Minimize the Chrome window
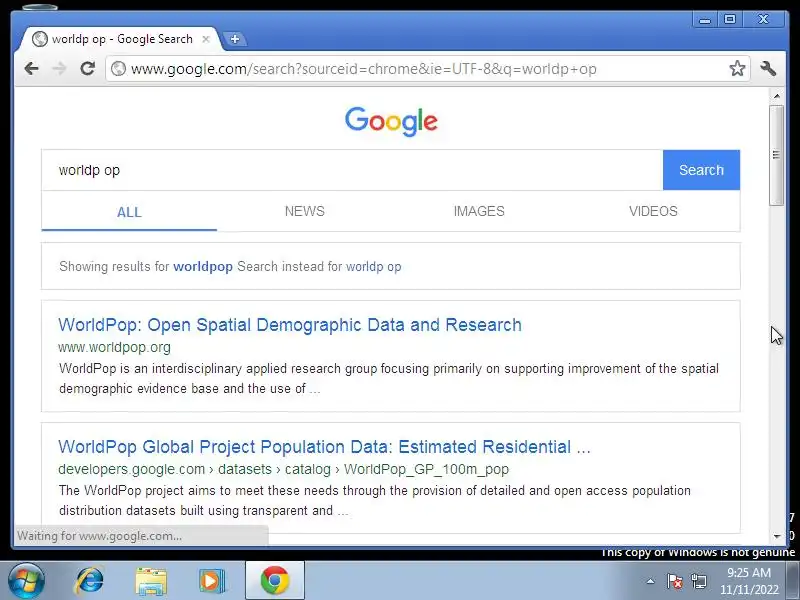800x600 pixels. coord(705,20)
